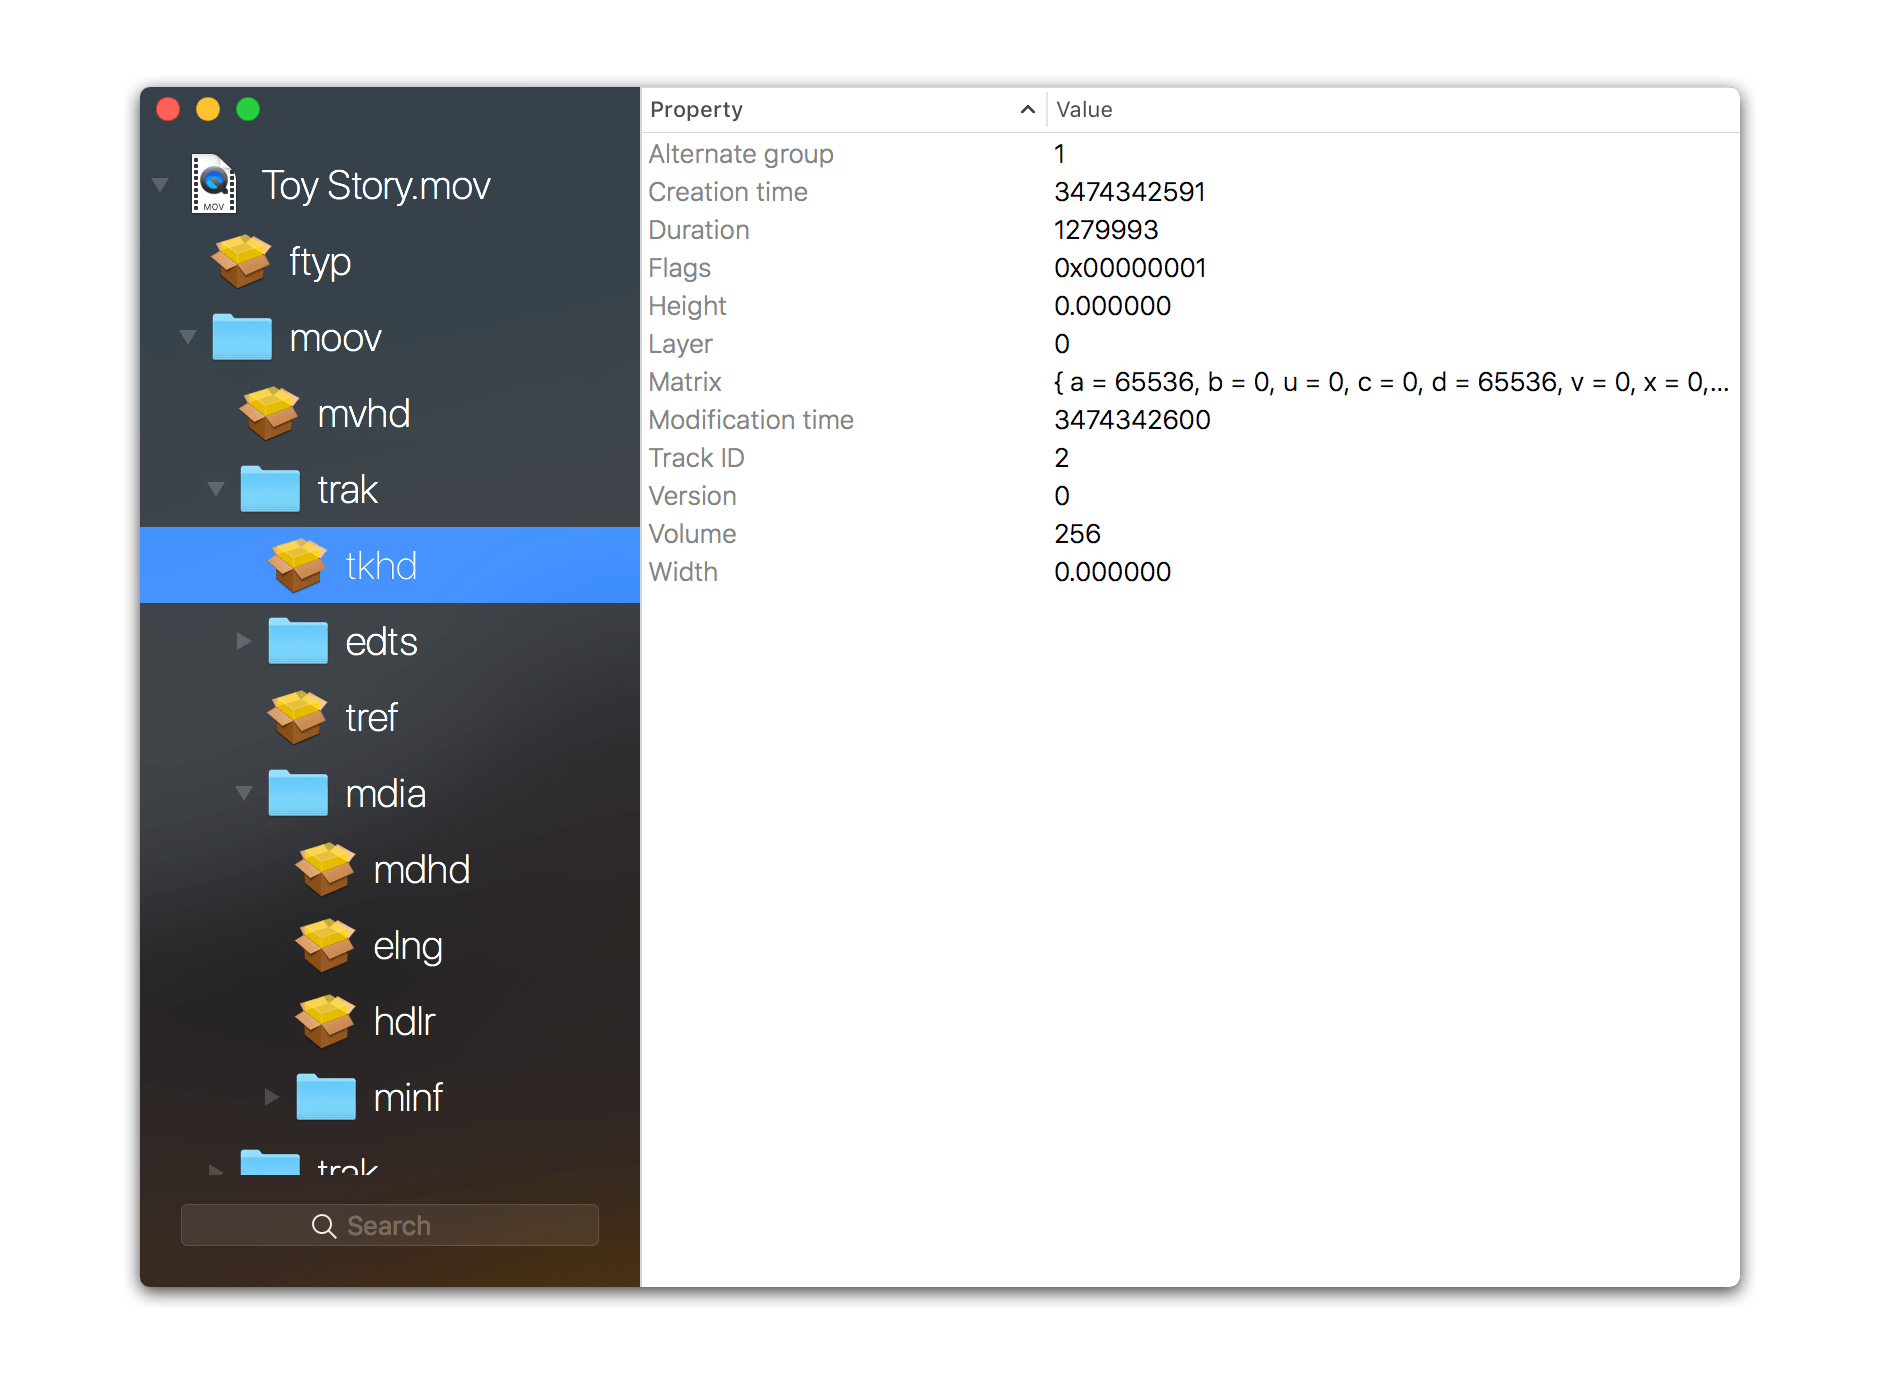Screen dimensions: 1880x1385
Task: Select the mdhd box icon
Action: click(x=326, y=870)
